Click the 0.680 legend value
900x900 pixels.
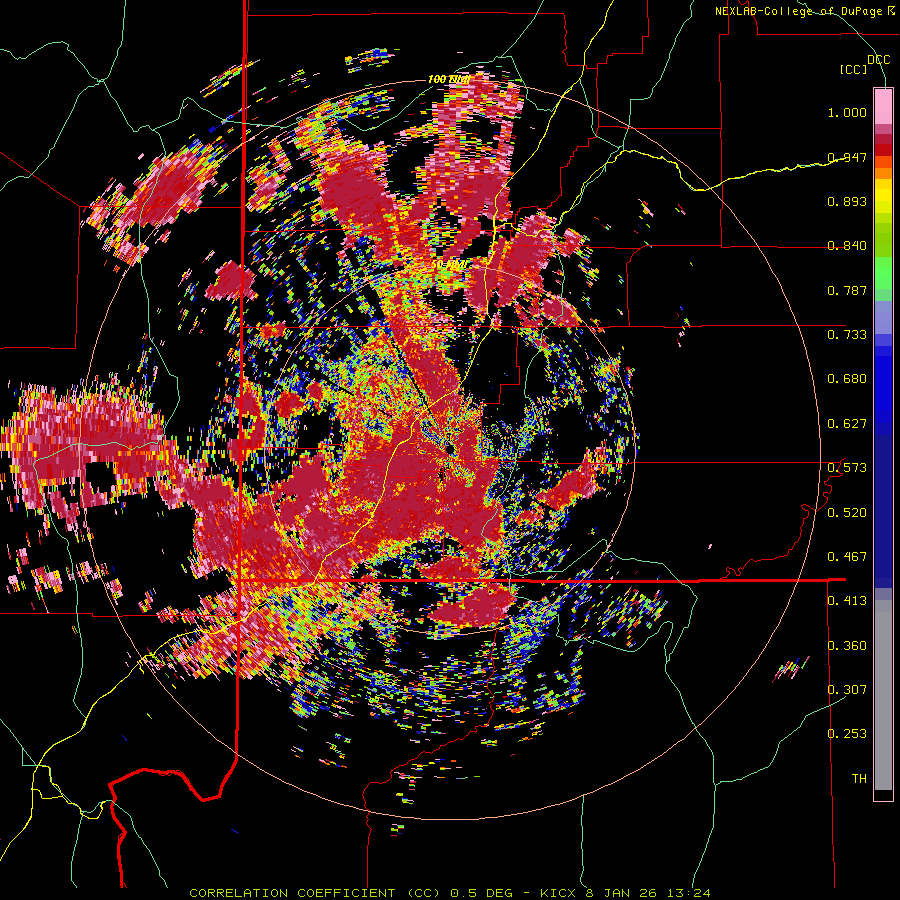(x=847, y=379)
